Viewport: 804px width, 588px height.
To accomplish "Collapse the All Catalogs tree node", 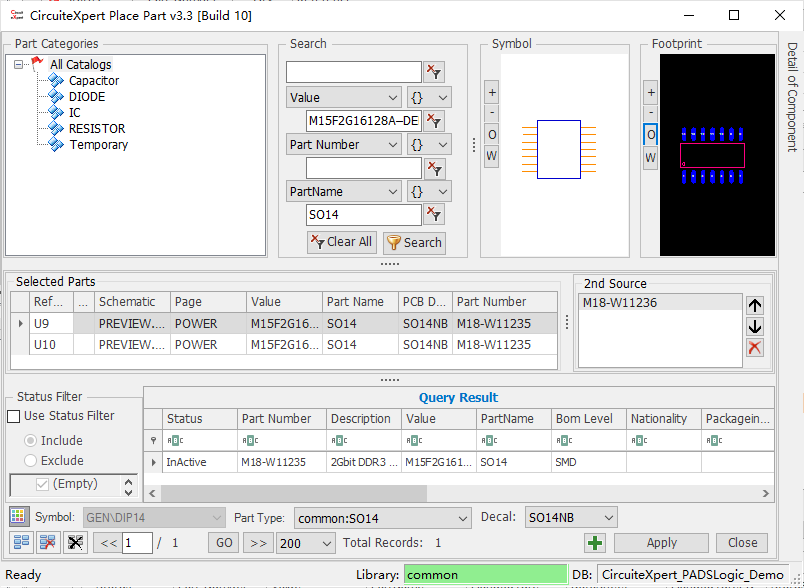I will pos(18,65).
